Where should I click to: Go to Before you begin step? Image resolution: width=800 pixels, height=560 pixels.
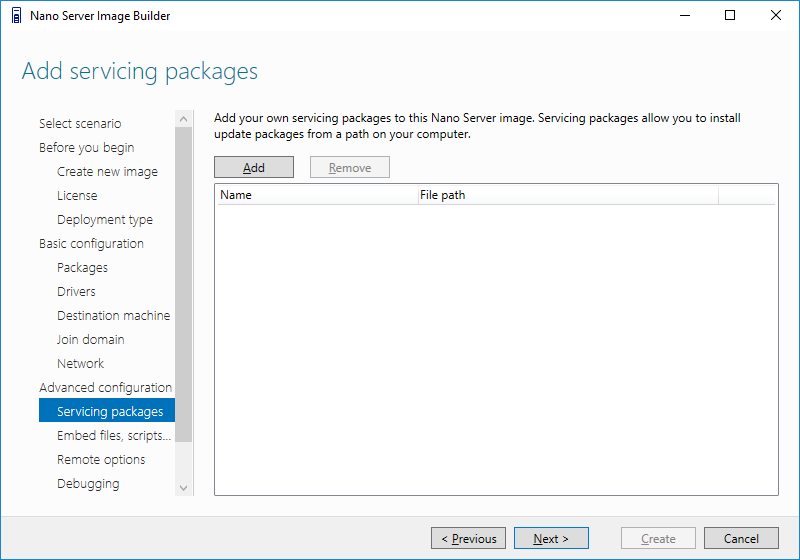coord(87,147)
